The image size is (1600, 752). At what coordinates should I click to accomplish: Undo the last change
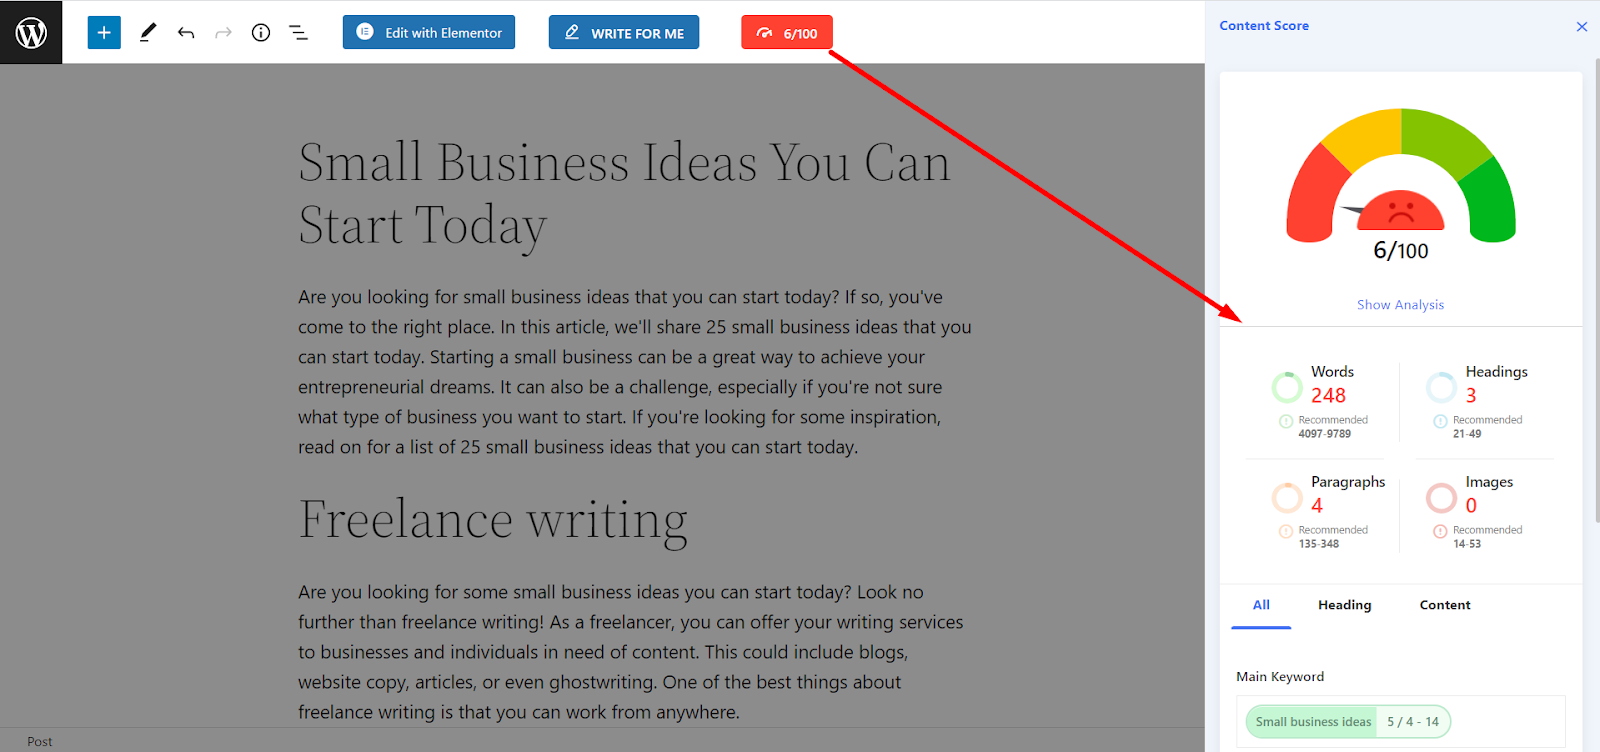[x=186, y=33]
